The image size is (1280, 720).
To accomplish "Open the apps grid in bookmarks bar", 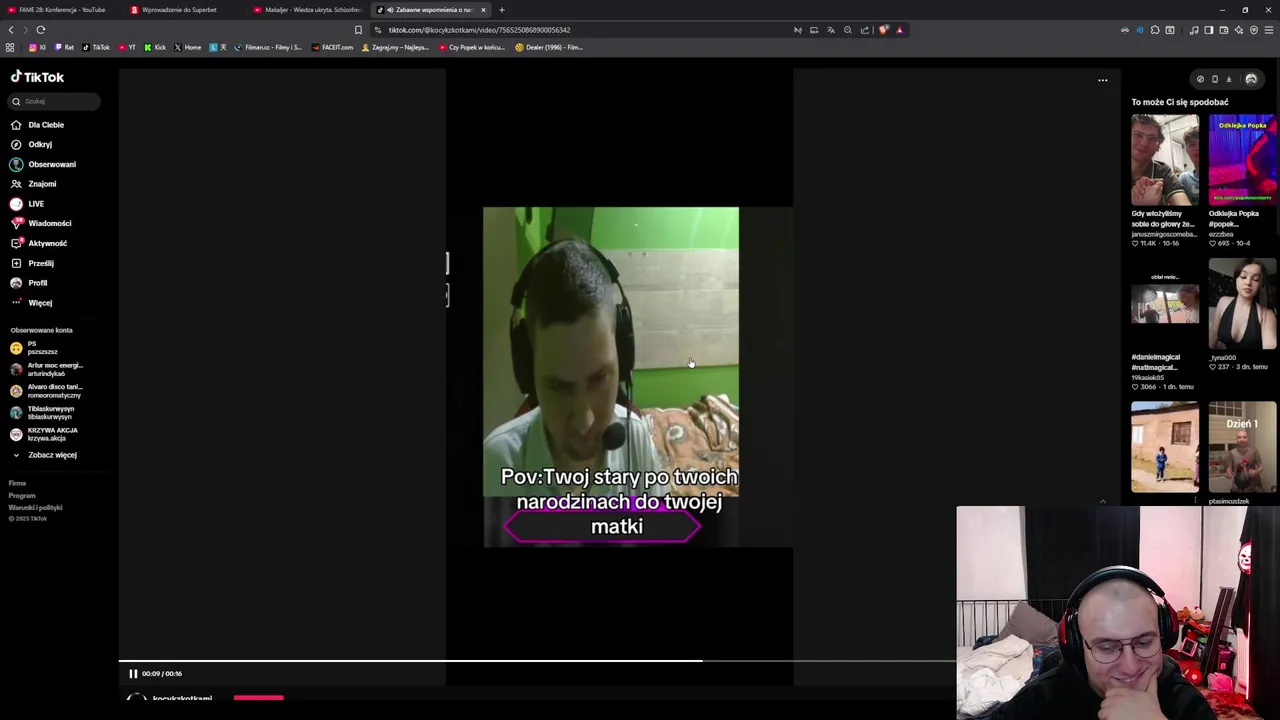I will coord(10,47).
